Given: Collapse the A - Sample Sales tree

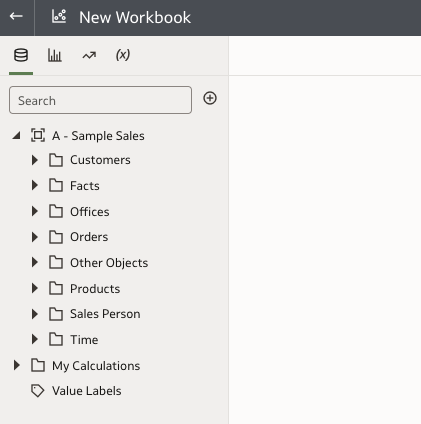Looking at the screenshot, I should (17, 136).
